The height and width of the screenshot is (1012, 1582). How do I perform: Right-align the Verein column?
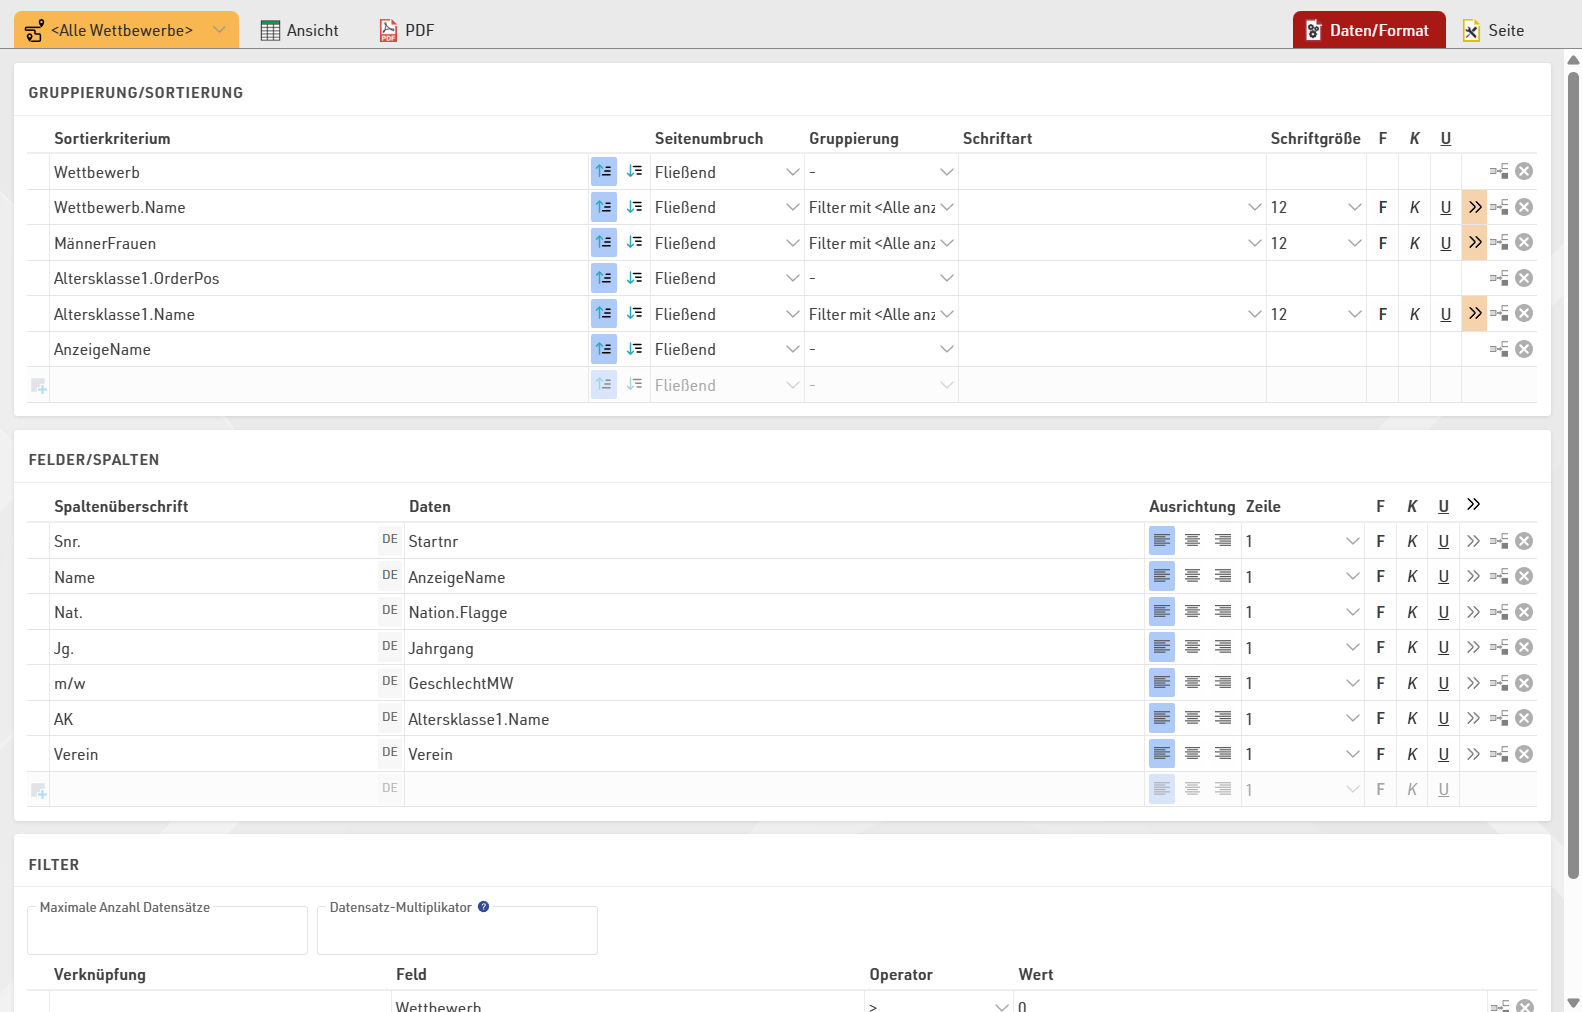click(x=1223, y=754)
